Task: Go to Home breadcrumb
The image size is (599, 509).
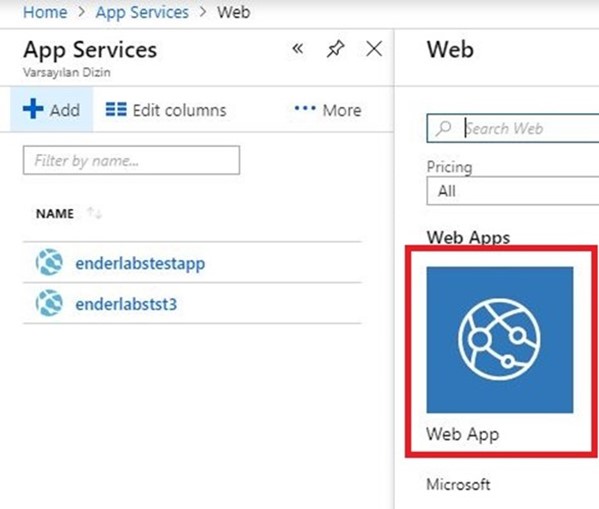Action: point(45,12)
